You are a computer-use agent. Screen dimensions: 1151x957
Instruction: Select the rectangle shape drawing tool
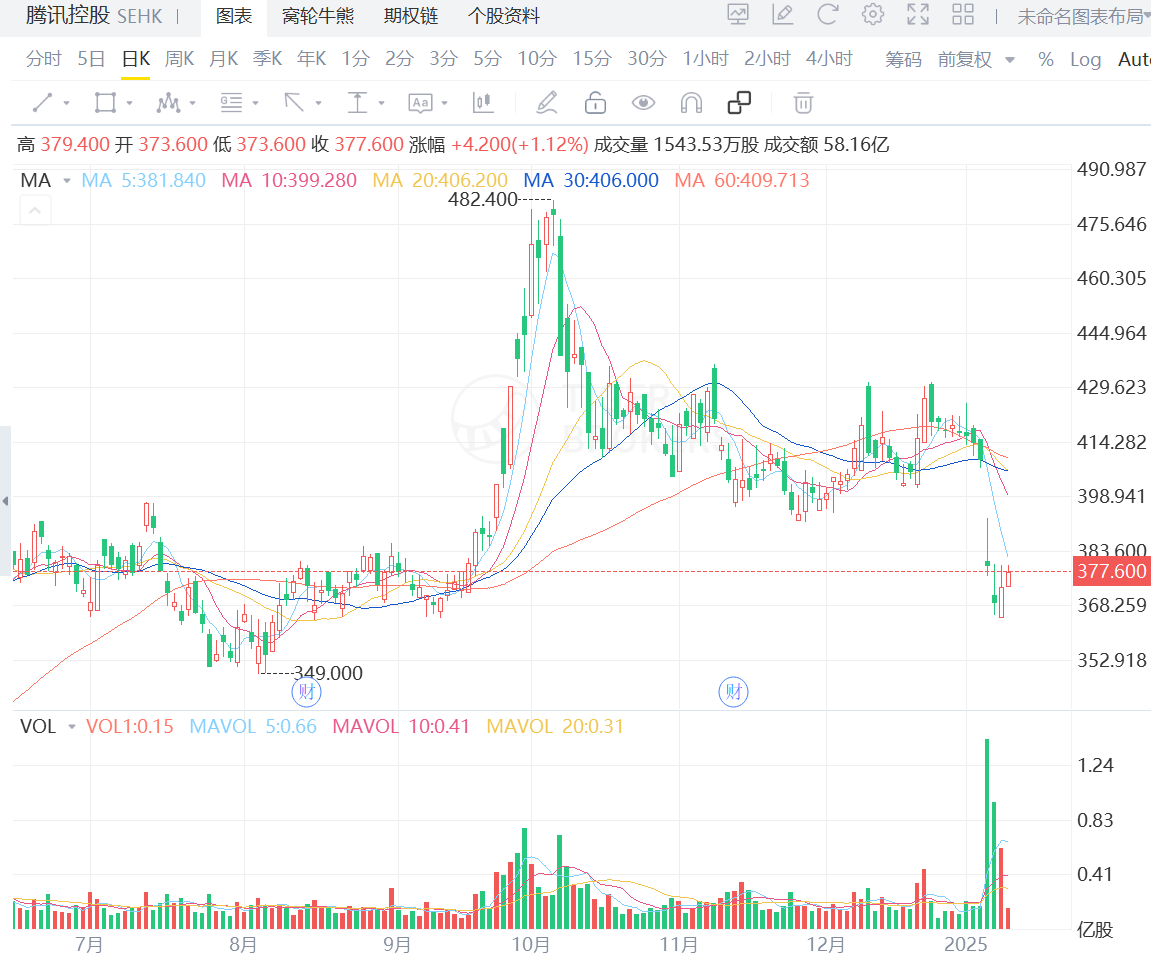[x=105, y=103]
